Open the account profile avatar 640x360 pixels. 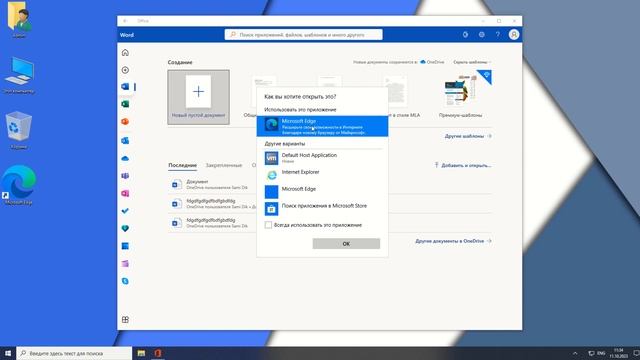click(x=514, y=35)
